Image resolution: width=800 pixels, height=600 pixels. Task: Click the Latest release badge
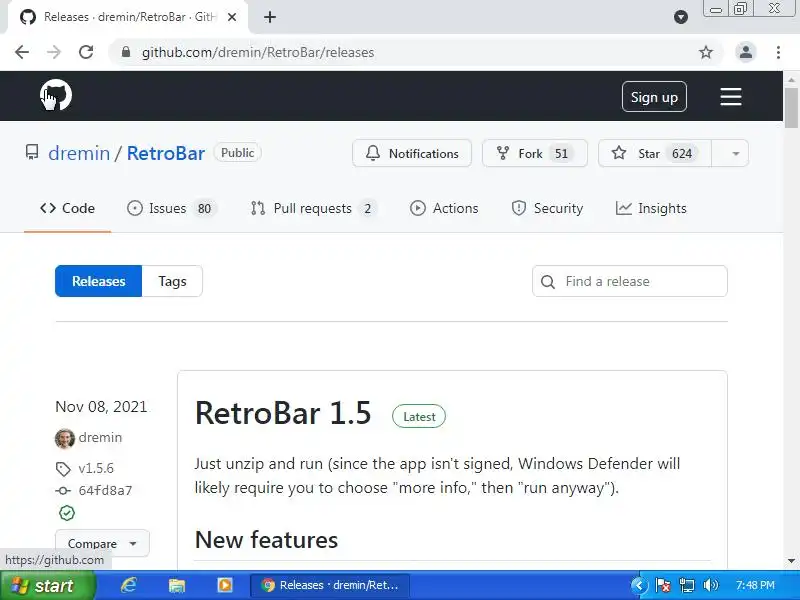point(419,416)
